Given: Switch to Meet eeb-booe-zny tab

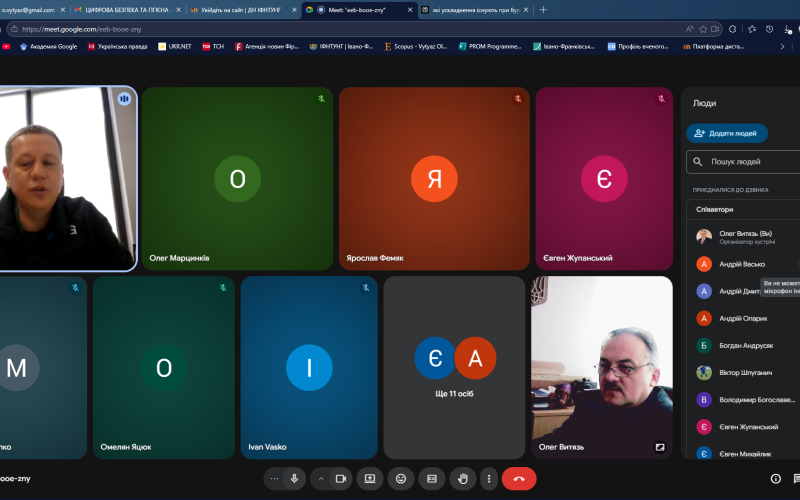Looking at the screenshot, I should pos(359,10).
